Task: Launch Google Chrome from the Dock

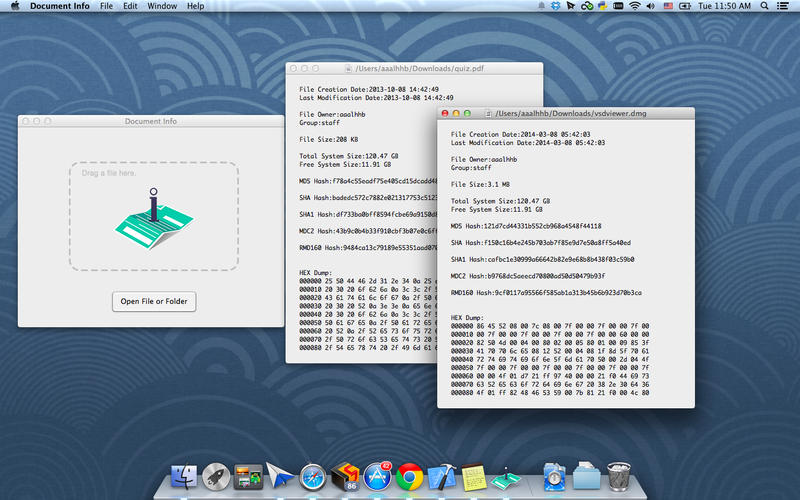Action: 410,477
